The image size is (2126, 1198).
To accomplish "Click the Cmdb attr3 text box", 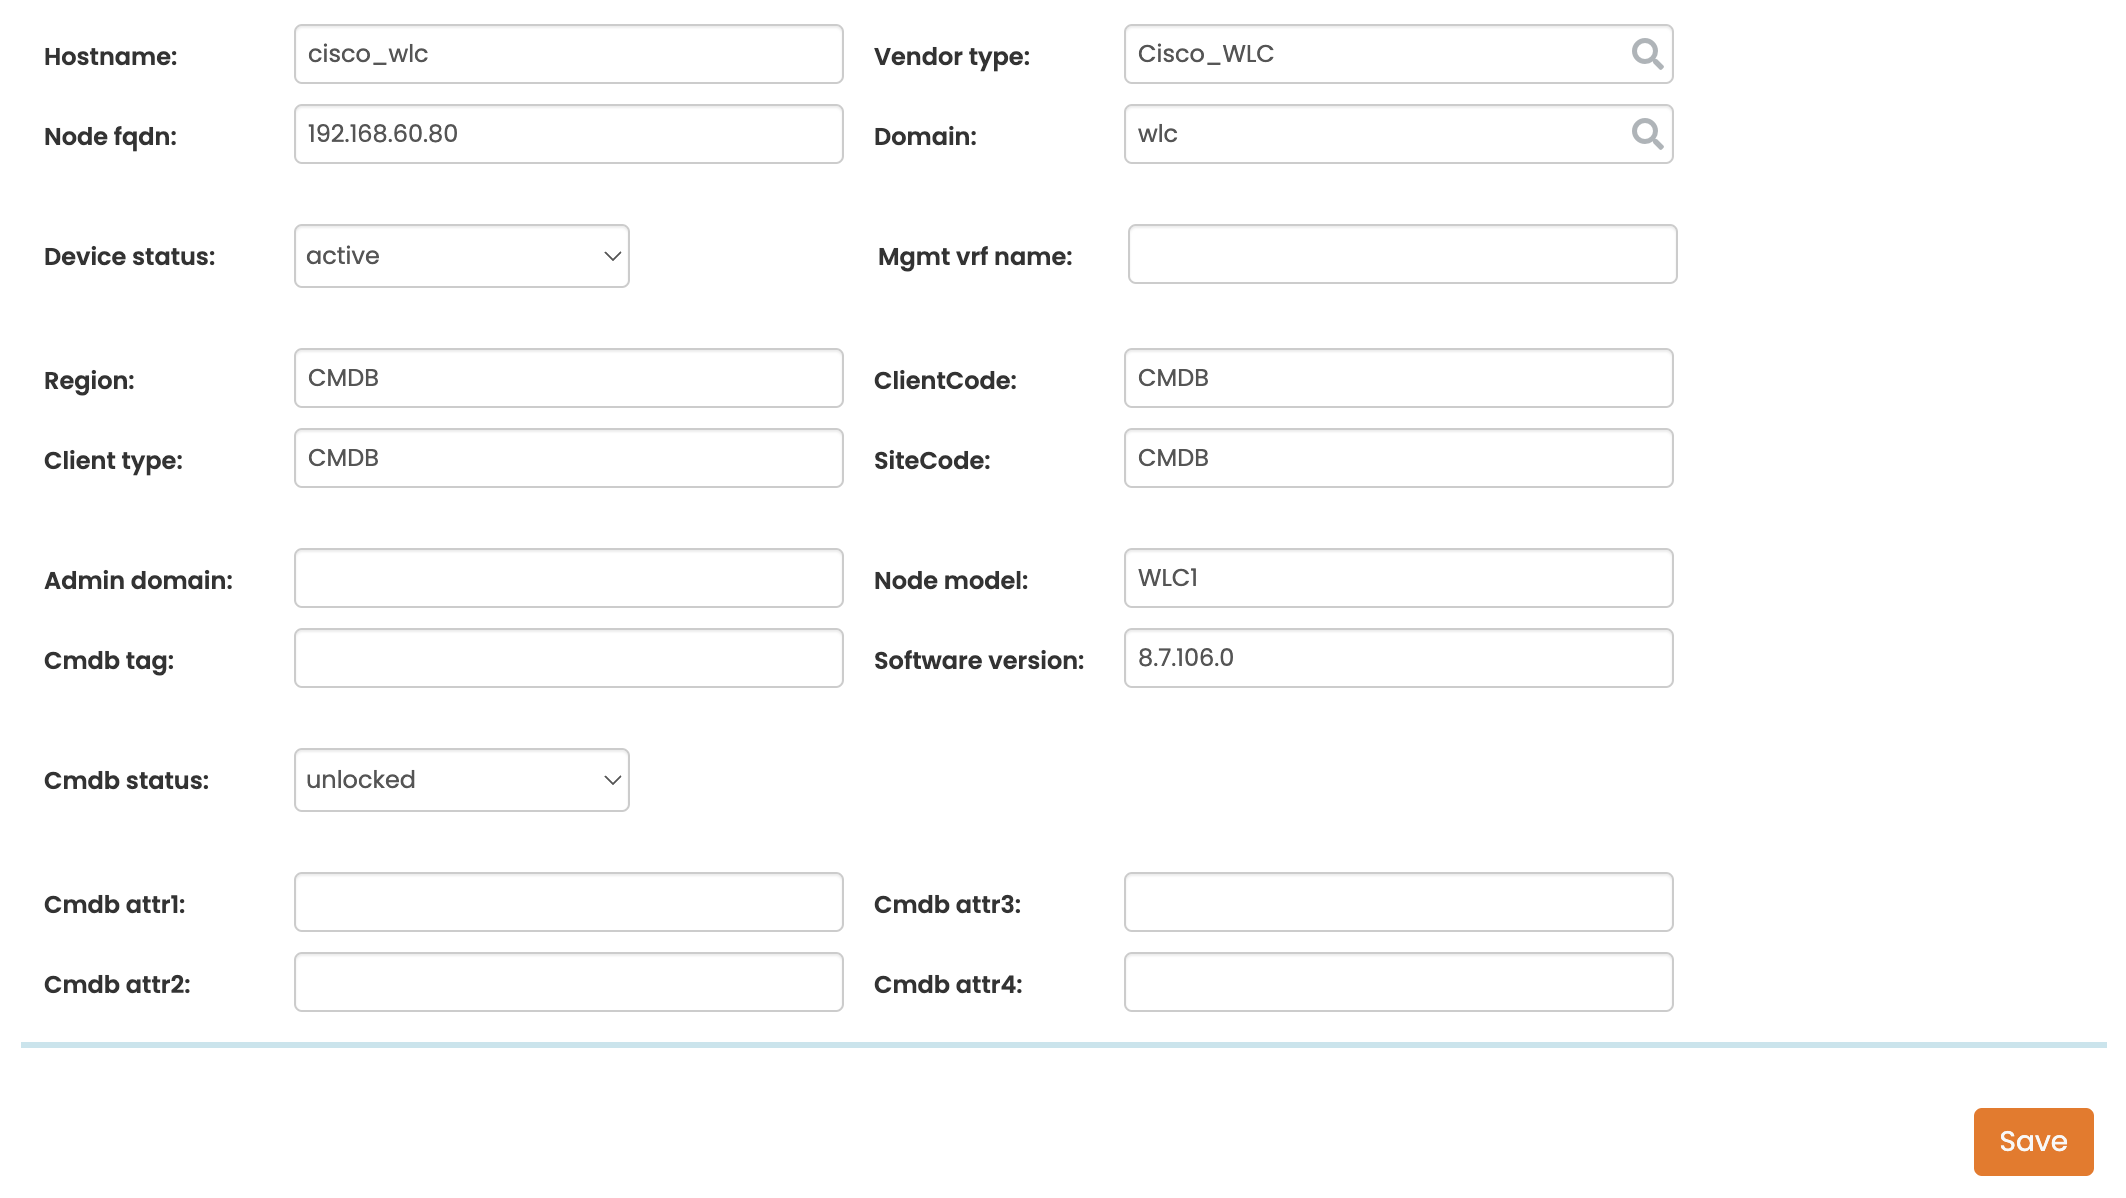I will pos(1397,902).
